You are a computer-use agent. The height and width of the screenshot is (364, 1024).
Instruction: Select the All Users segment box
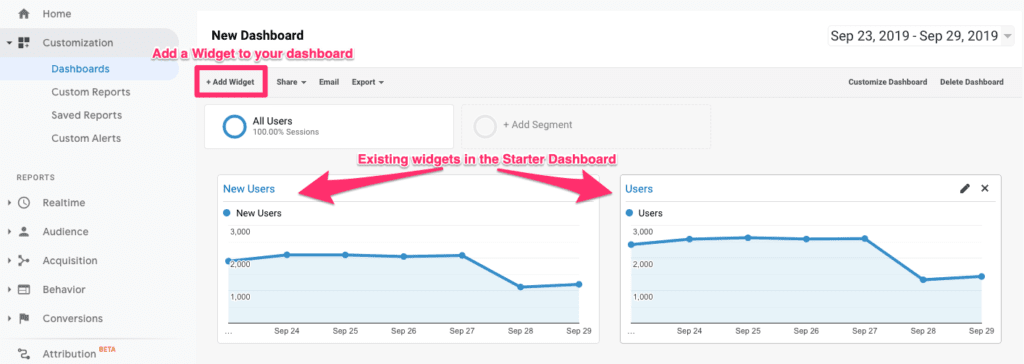tap(328, 126)
